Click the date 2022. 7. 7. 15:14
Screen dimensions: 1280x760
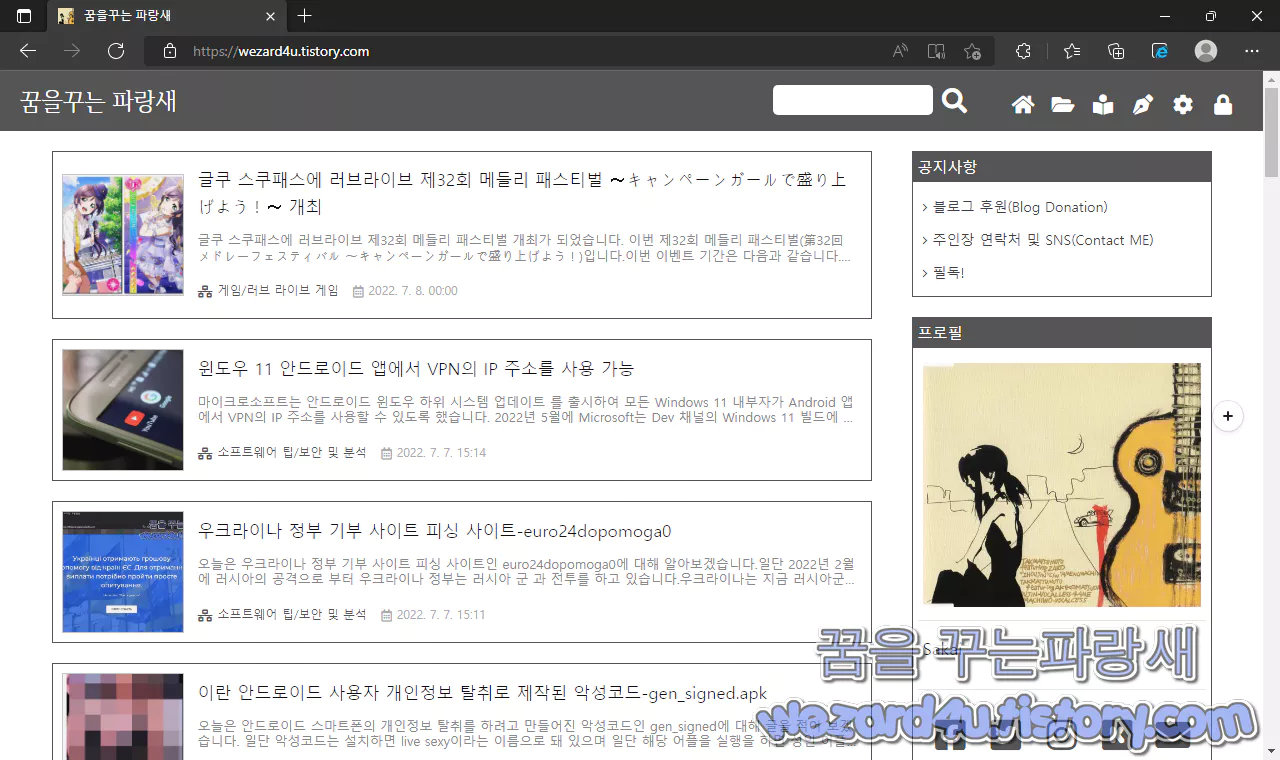pos(441,453)
